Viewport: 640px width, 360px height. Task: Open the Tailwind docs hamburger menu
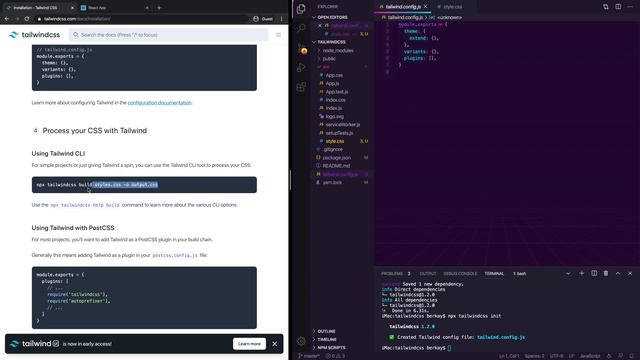[278, 35]
